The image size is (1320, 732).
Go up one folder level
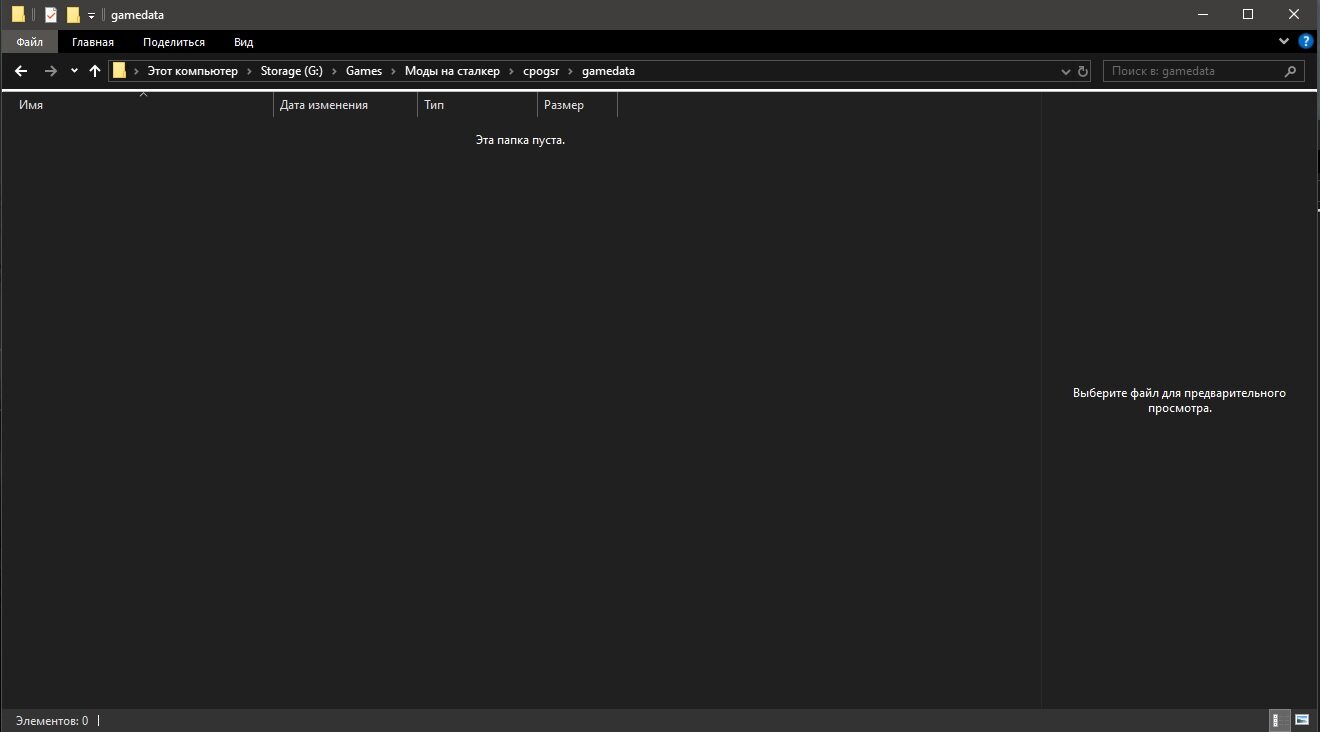(95, 71)
